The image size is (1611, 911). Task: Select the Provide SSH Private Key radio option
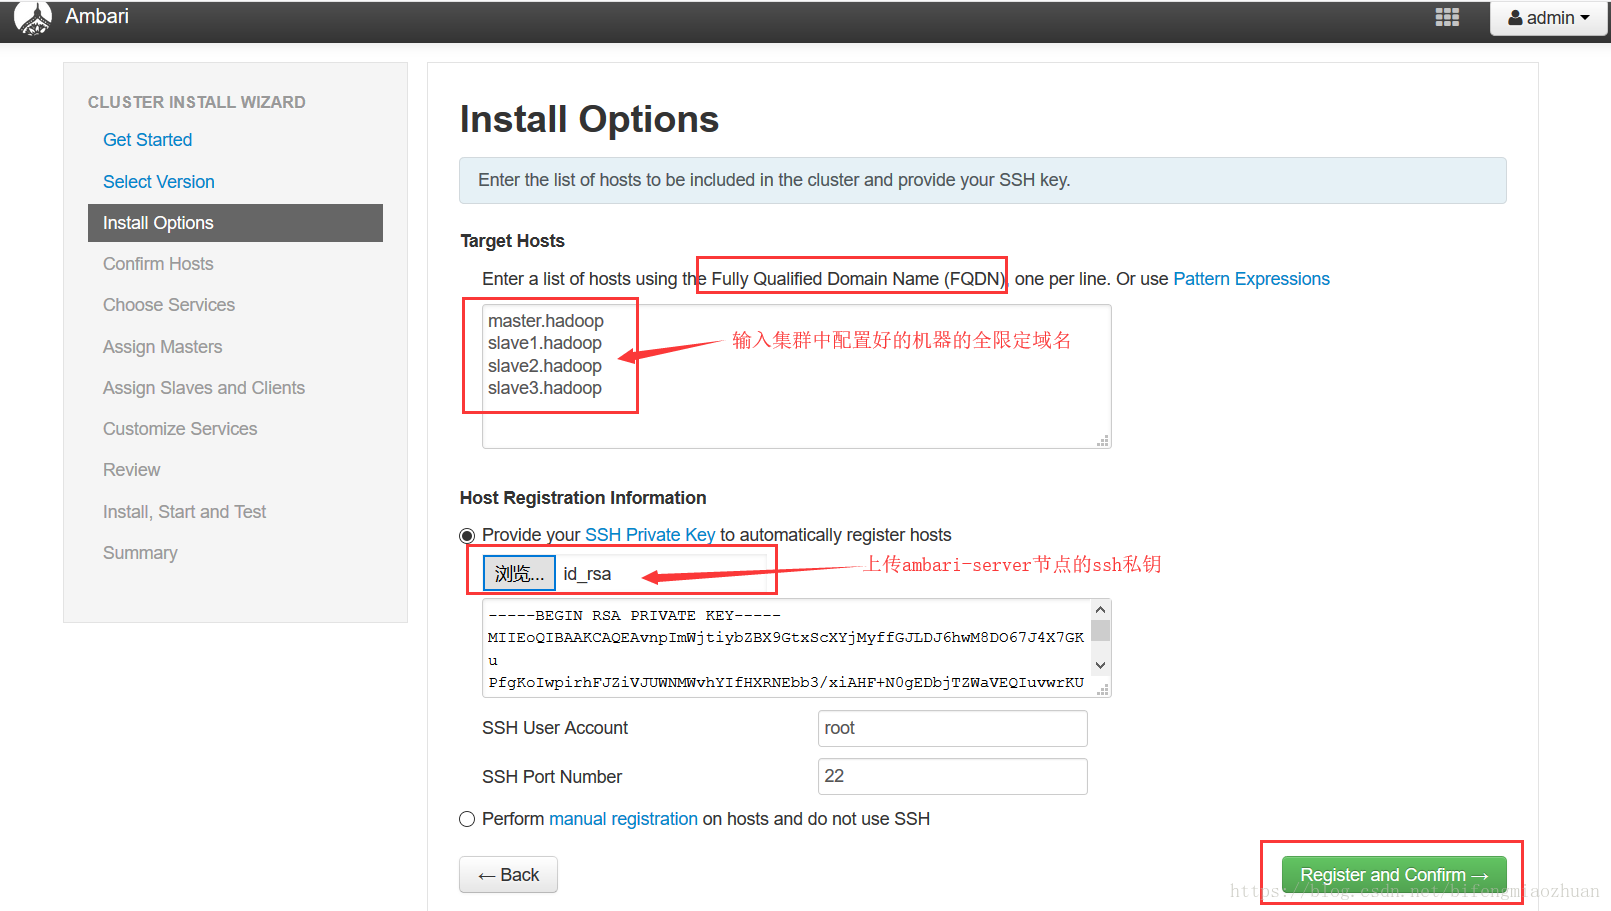click(467, 536)
